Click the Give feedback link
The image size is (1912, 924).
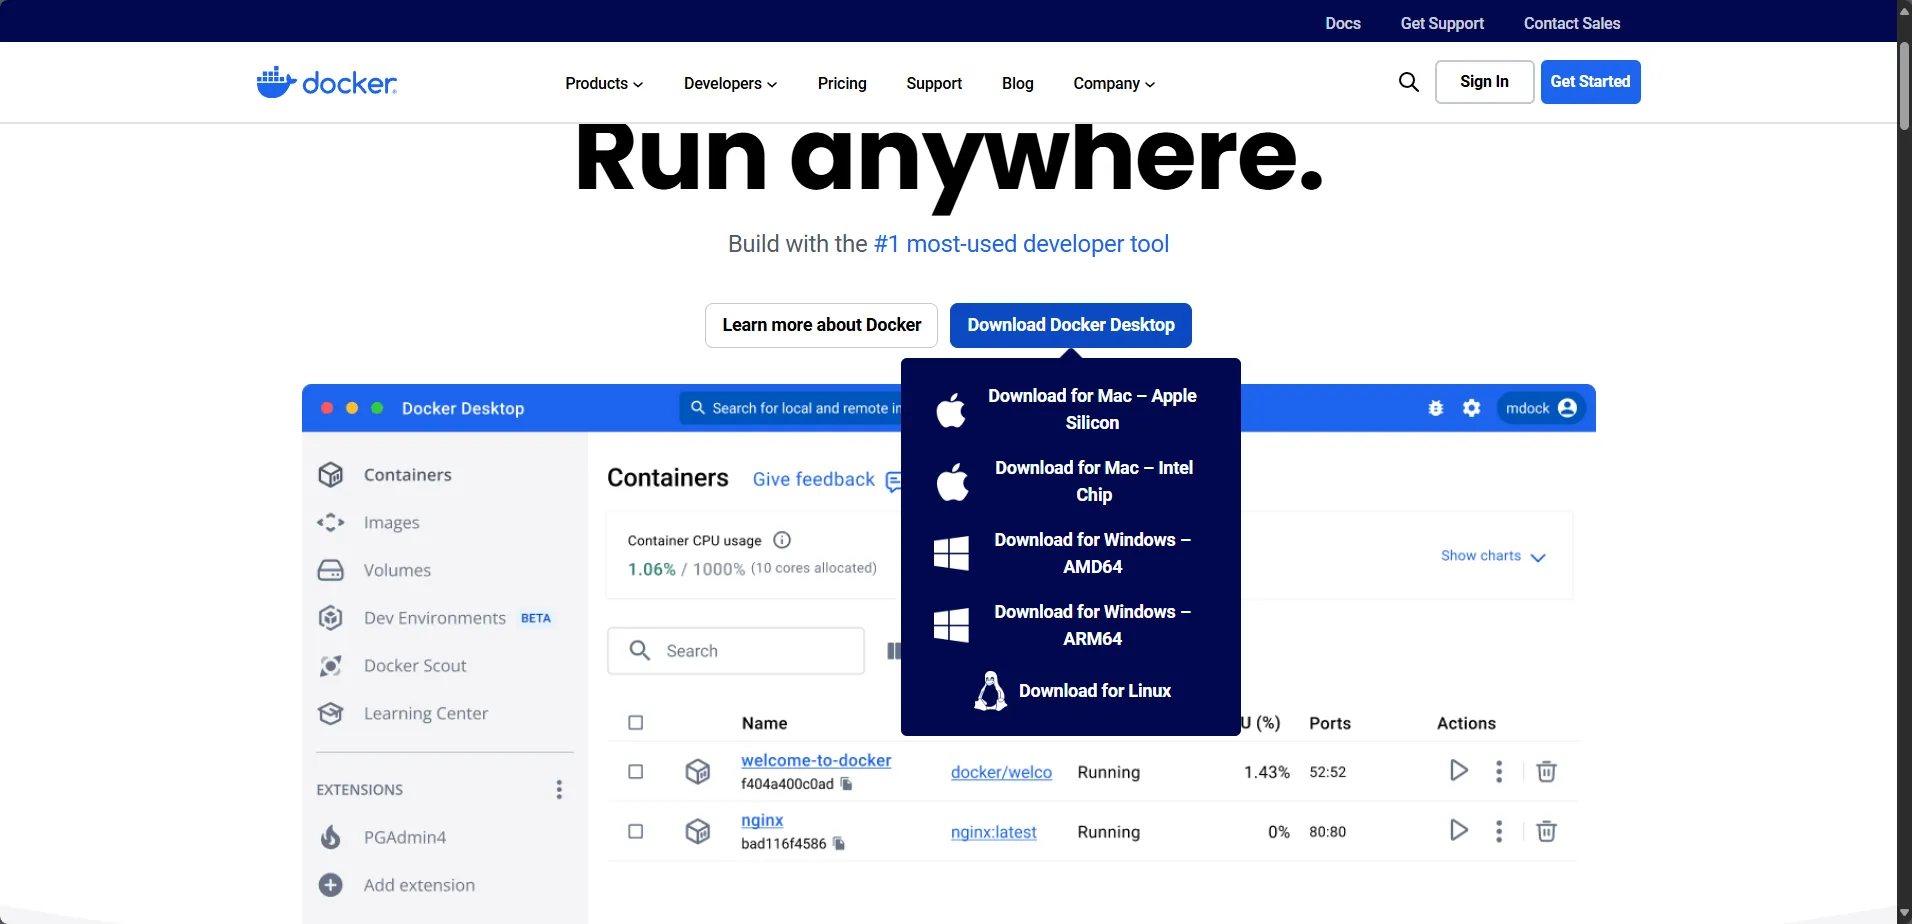[x=814, y=479]
